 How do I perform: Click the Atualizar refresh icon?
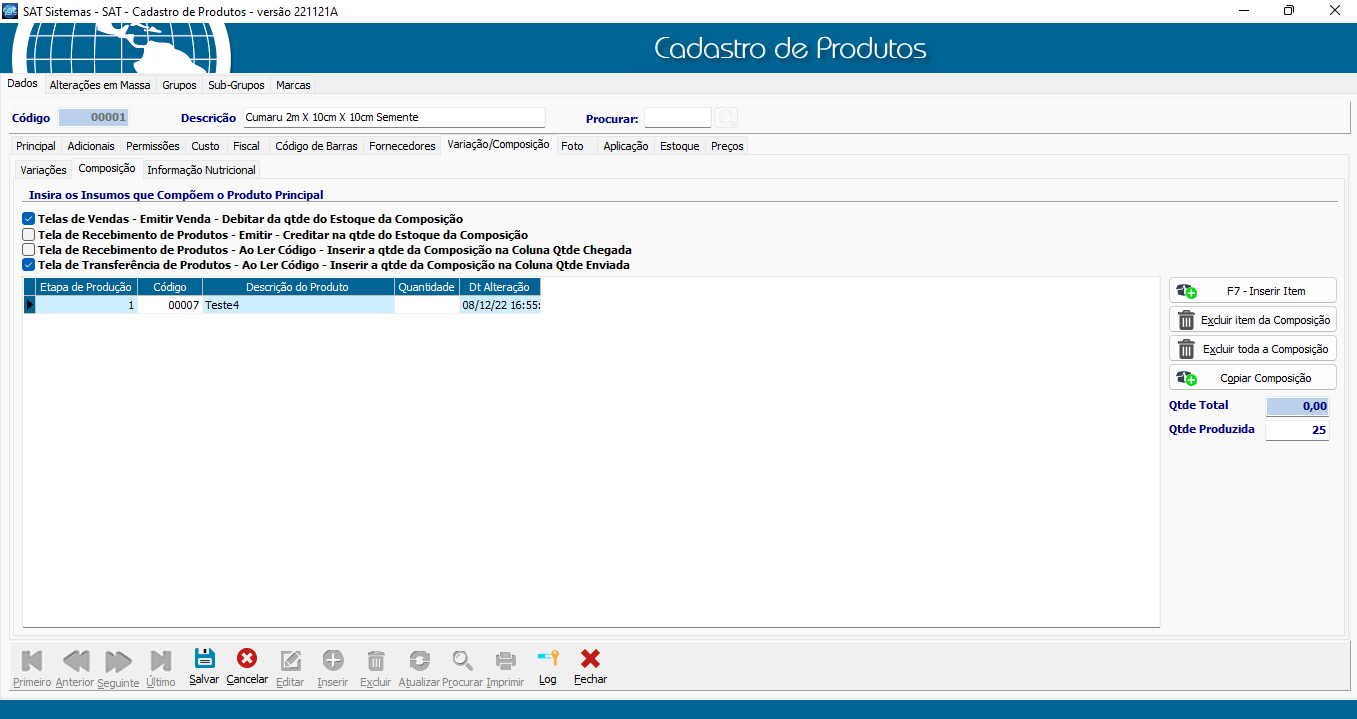(419, 660)
